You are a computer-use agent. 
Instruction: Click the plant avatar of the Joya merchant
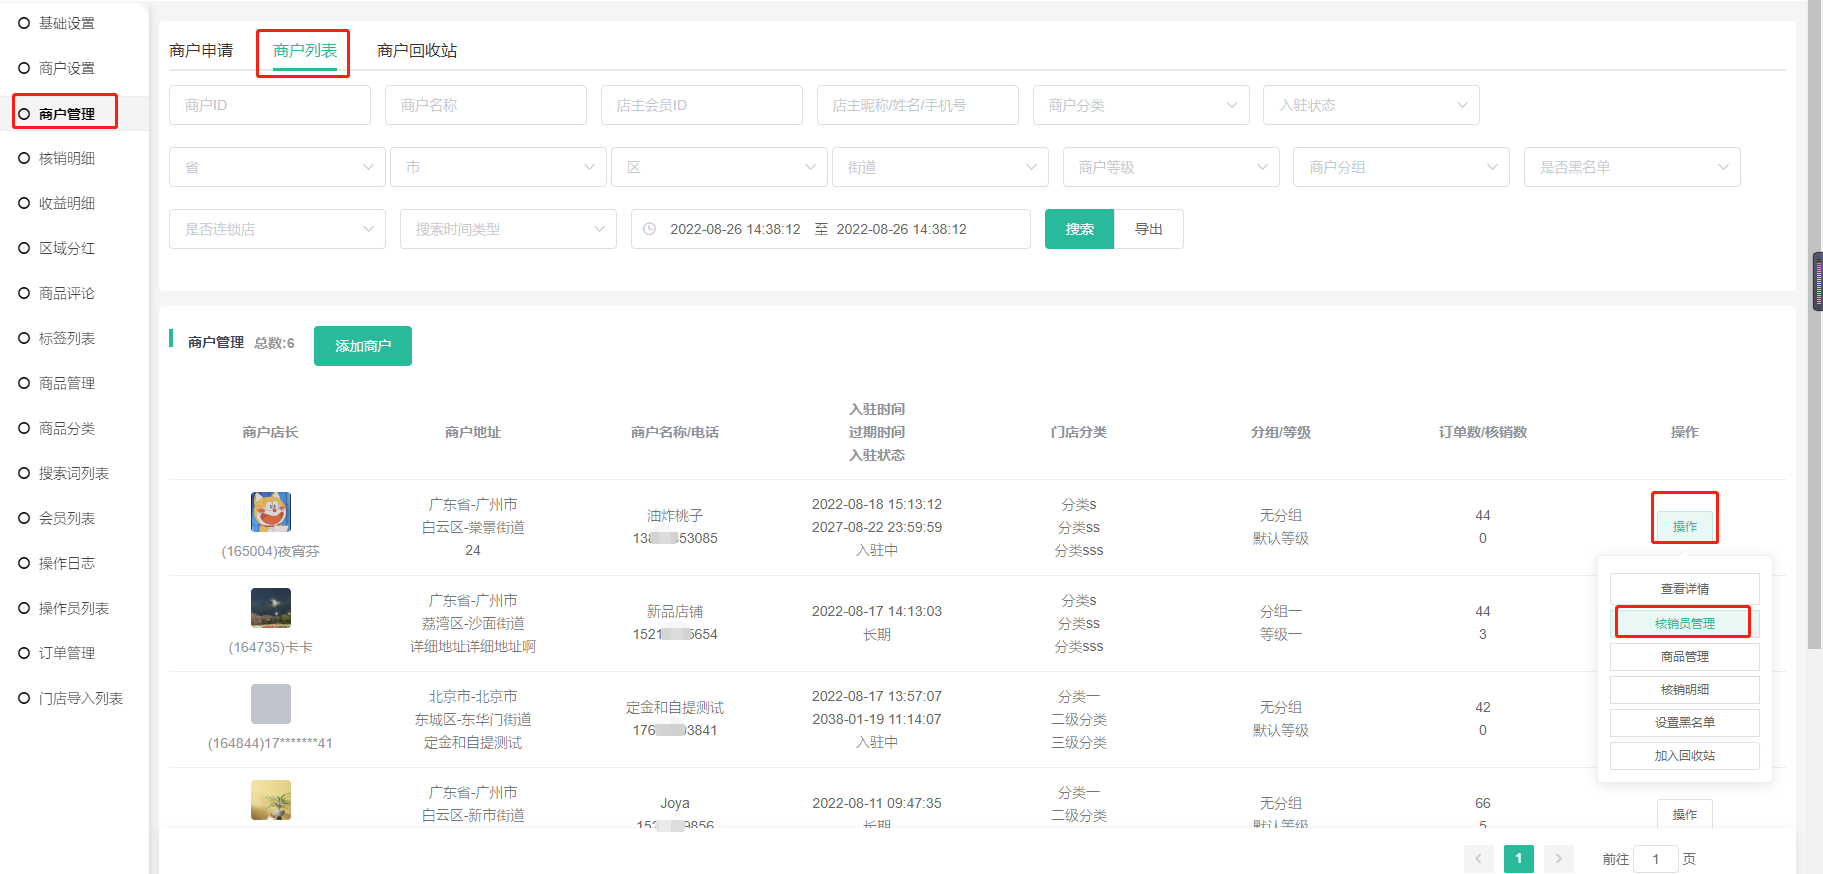coord(270,800)
